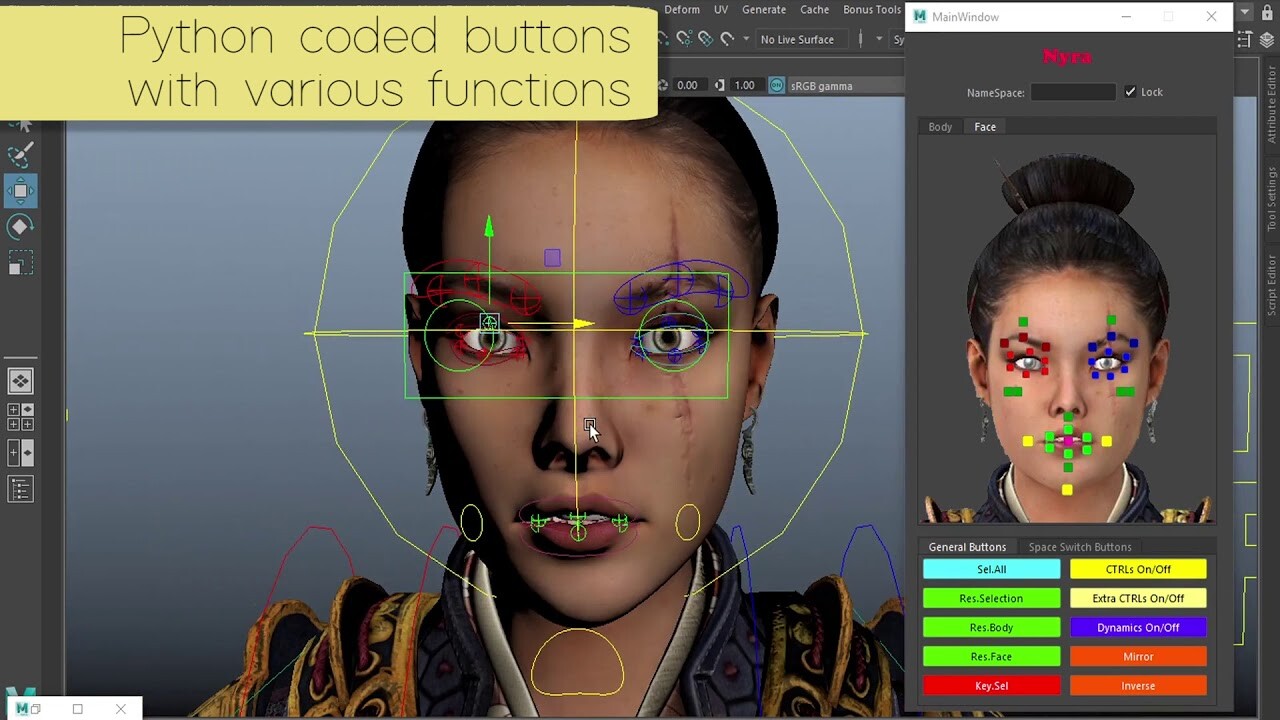Screen dimensions: 1280x720
Task: Enable Dynamics On/Off
Action: coord(1138,627)
